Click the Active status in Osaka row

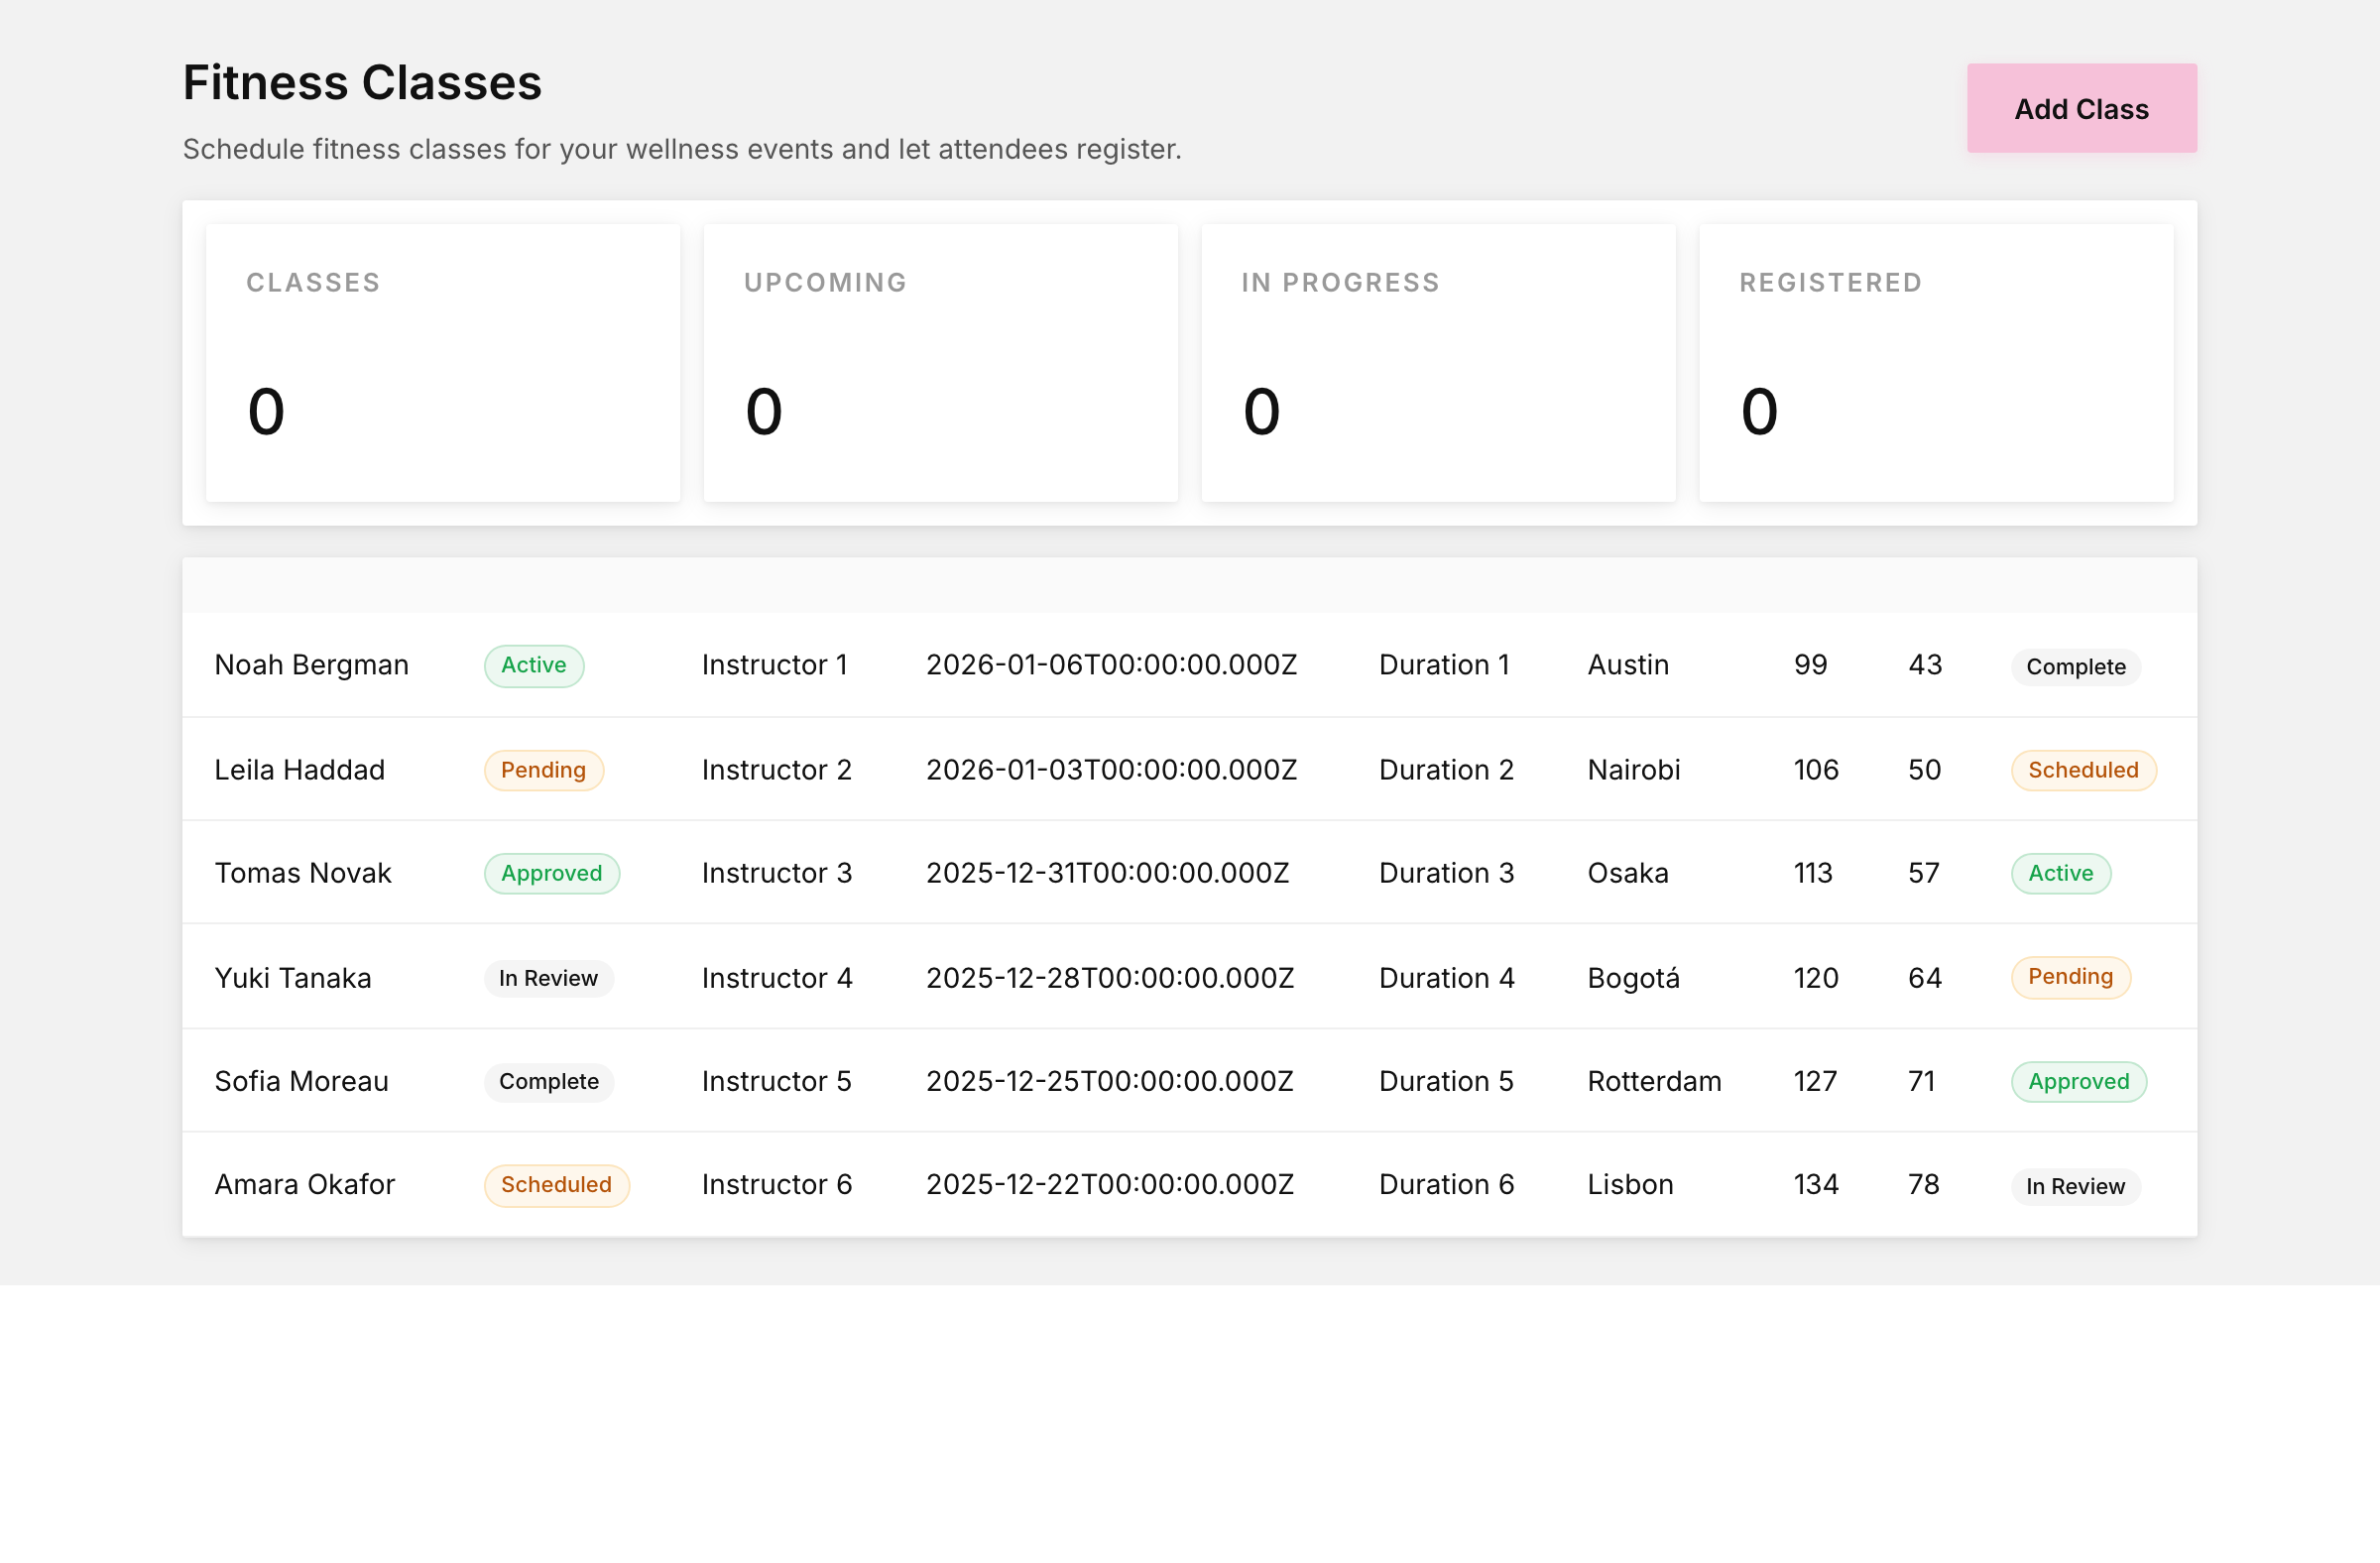pos(2061,873)
